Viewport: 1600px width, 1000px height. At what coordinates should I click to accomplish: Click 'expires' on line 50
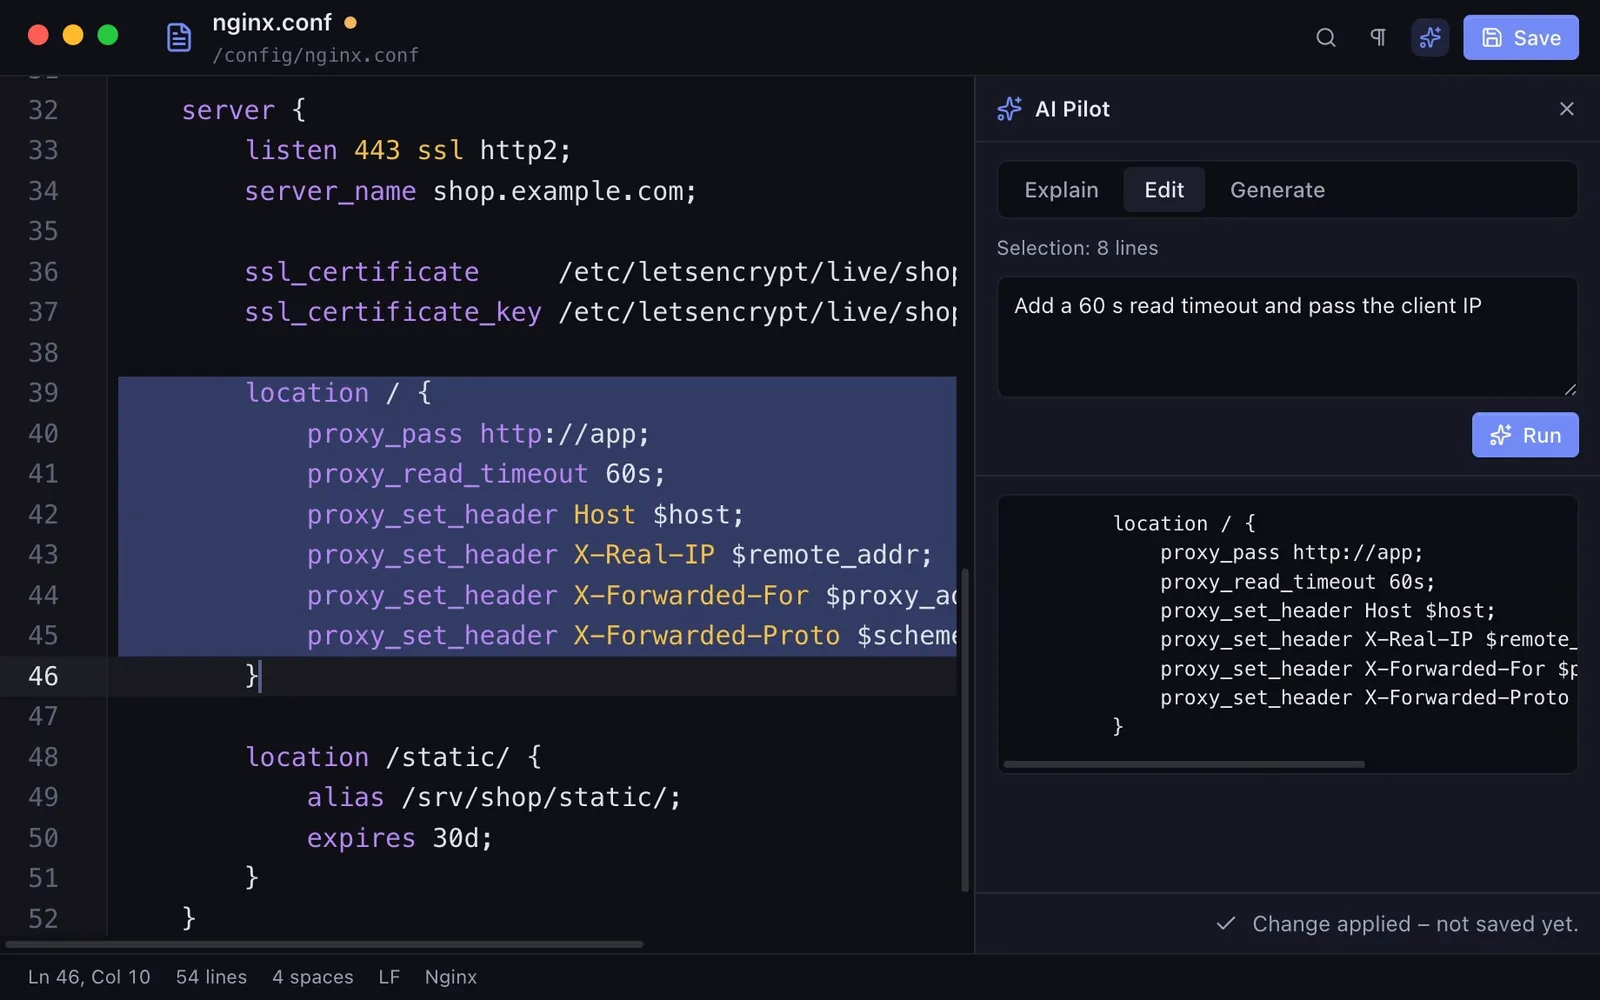361,838
